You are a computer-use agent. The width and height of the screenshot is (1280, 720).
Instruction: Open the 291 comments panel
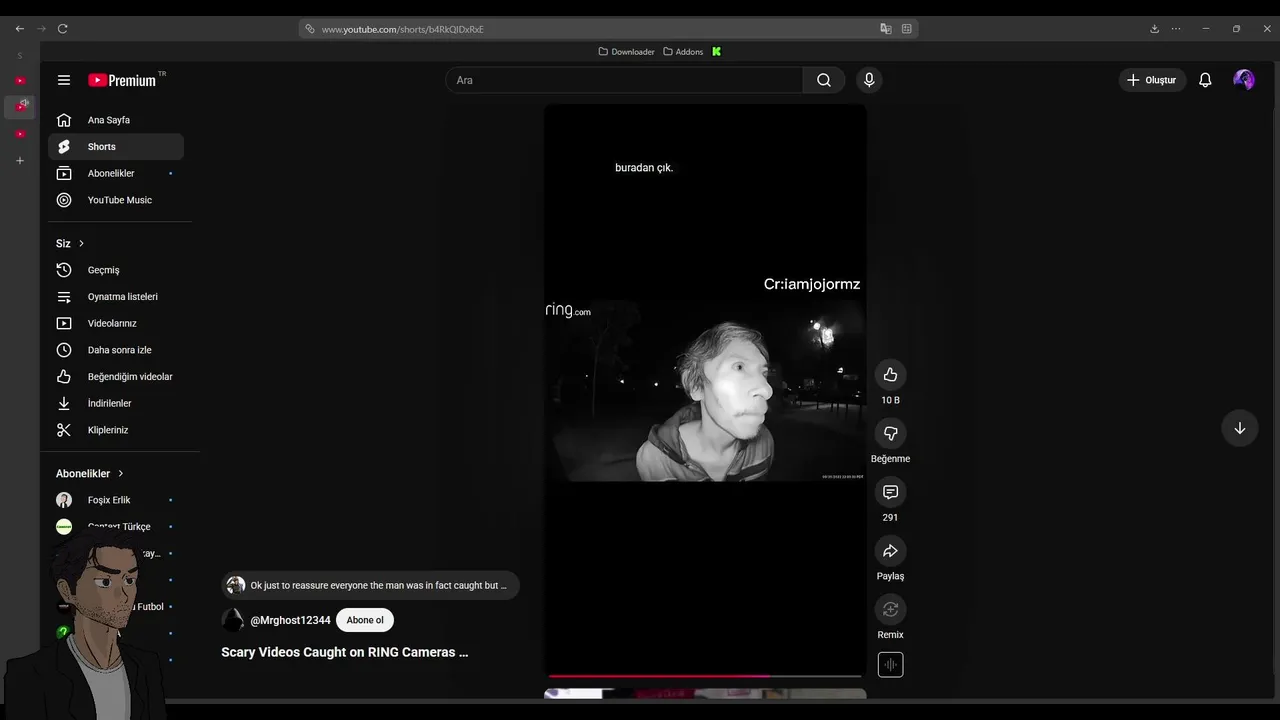click(890, 492)
